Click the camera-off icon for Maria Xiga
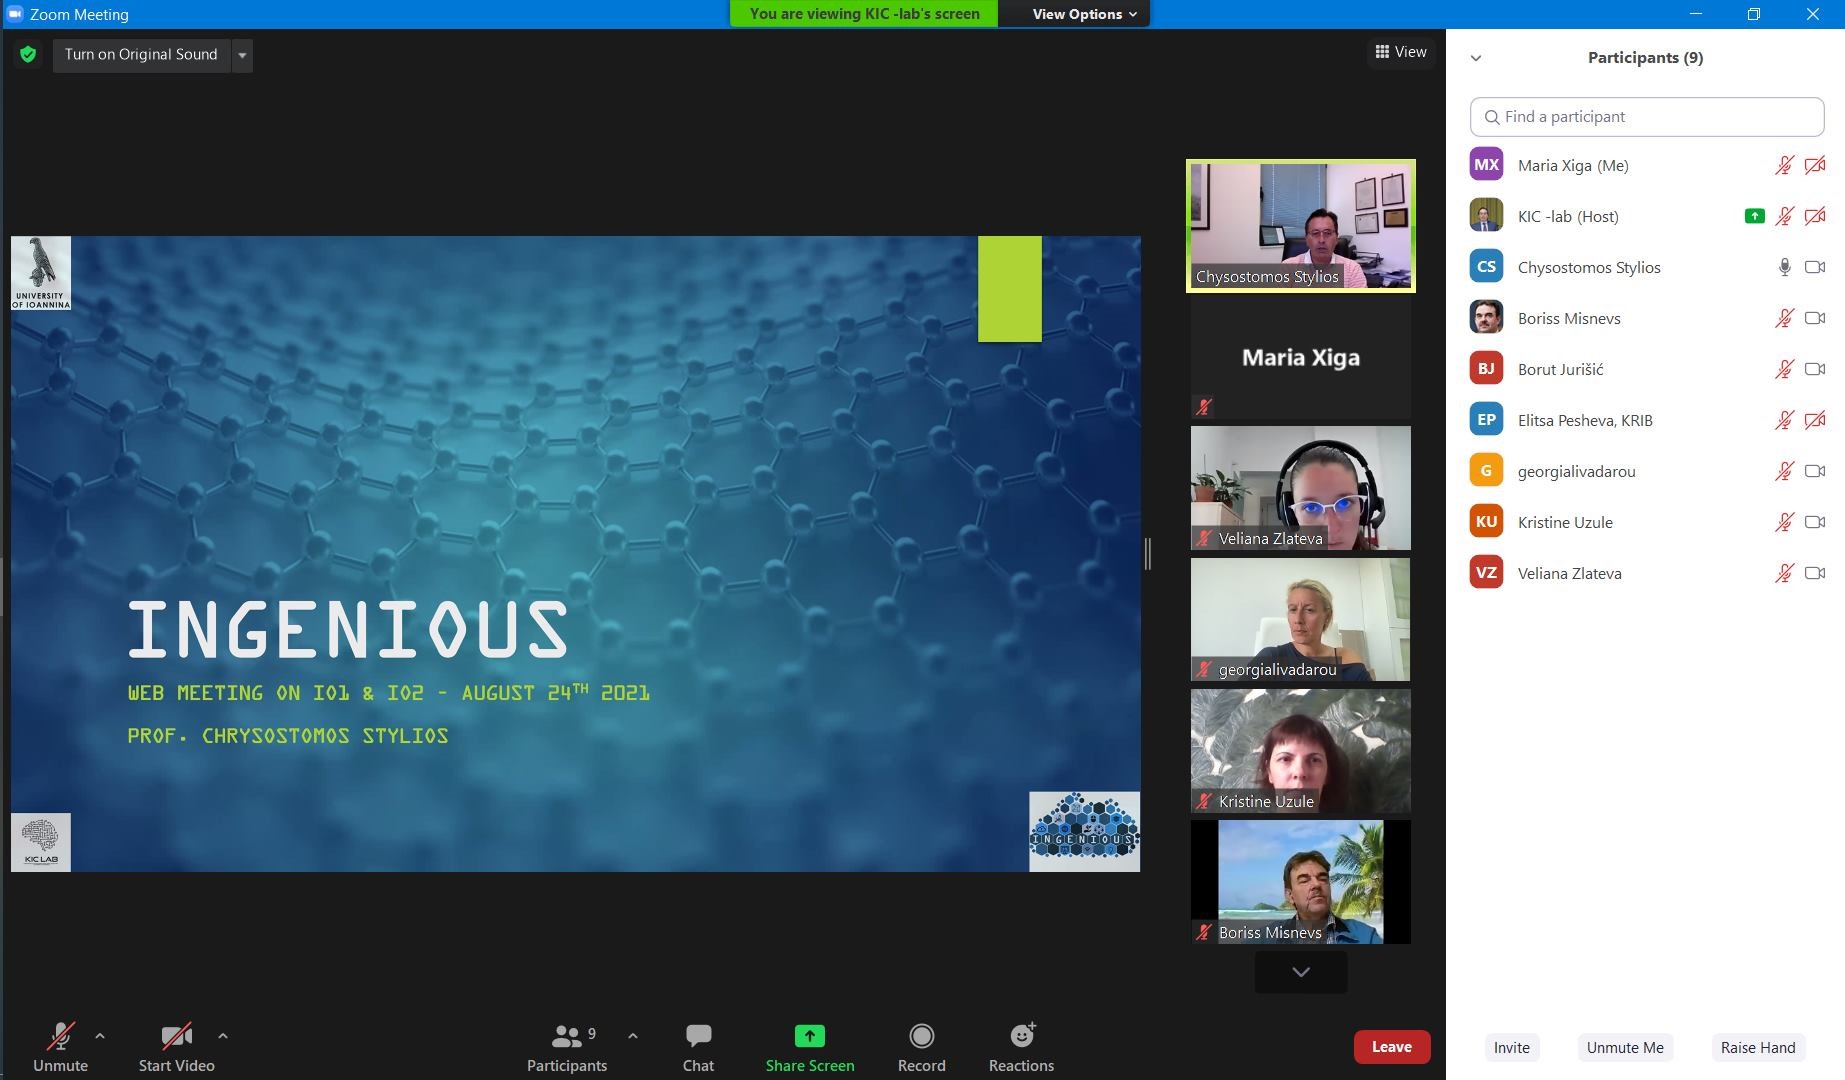The image size is (1845, 1080). [1815, 165]
